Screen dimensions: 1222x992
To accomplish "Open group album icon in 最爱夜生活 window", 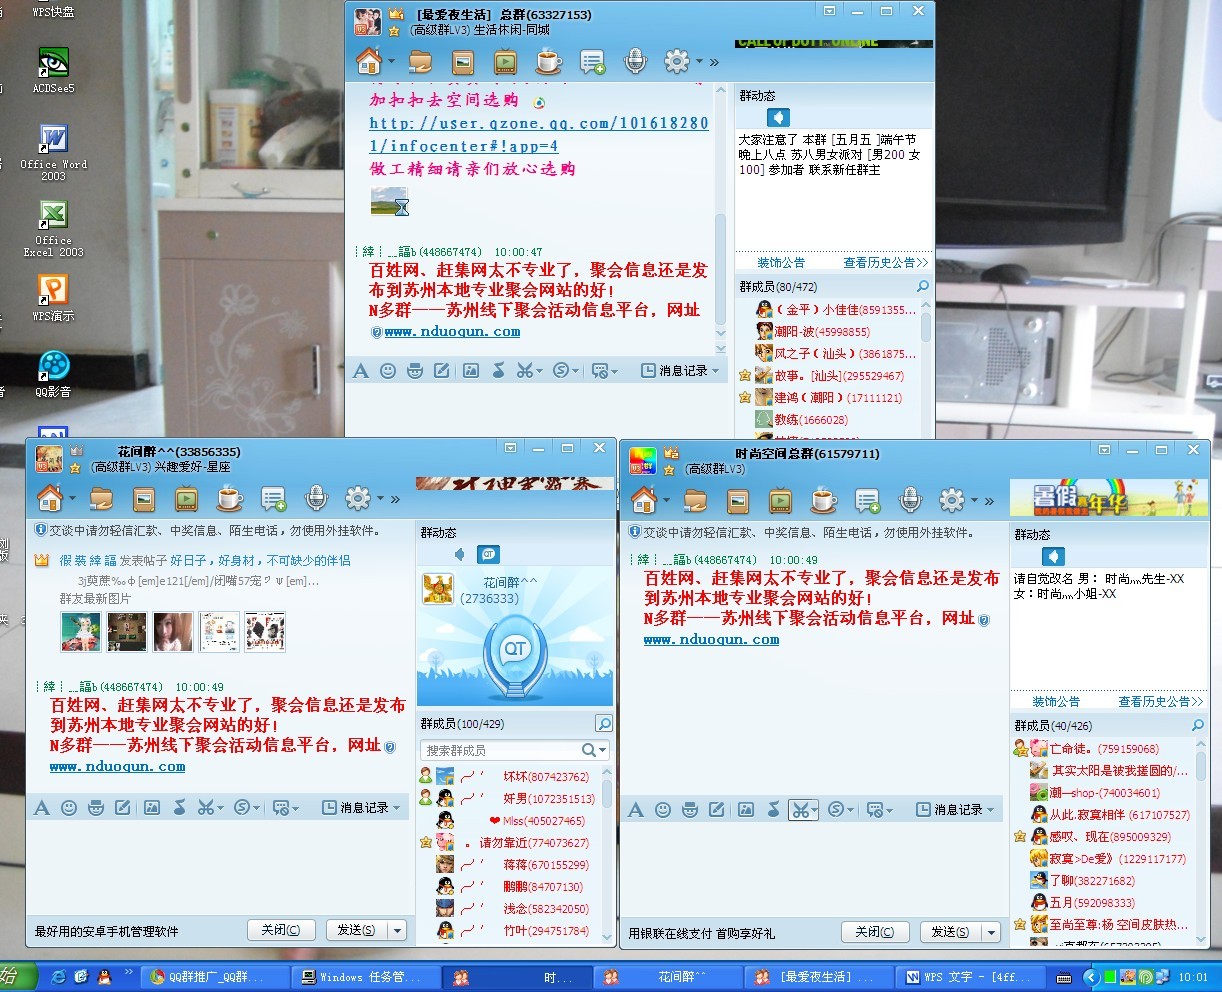I will click(x=463, y=63).
